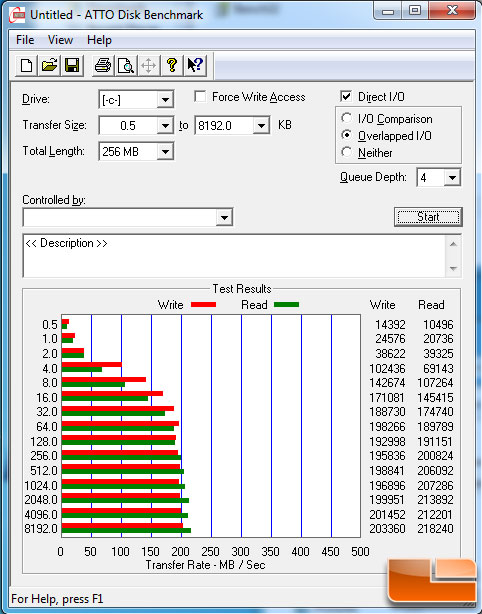Click the read value 218240

click(435, 529)
